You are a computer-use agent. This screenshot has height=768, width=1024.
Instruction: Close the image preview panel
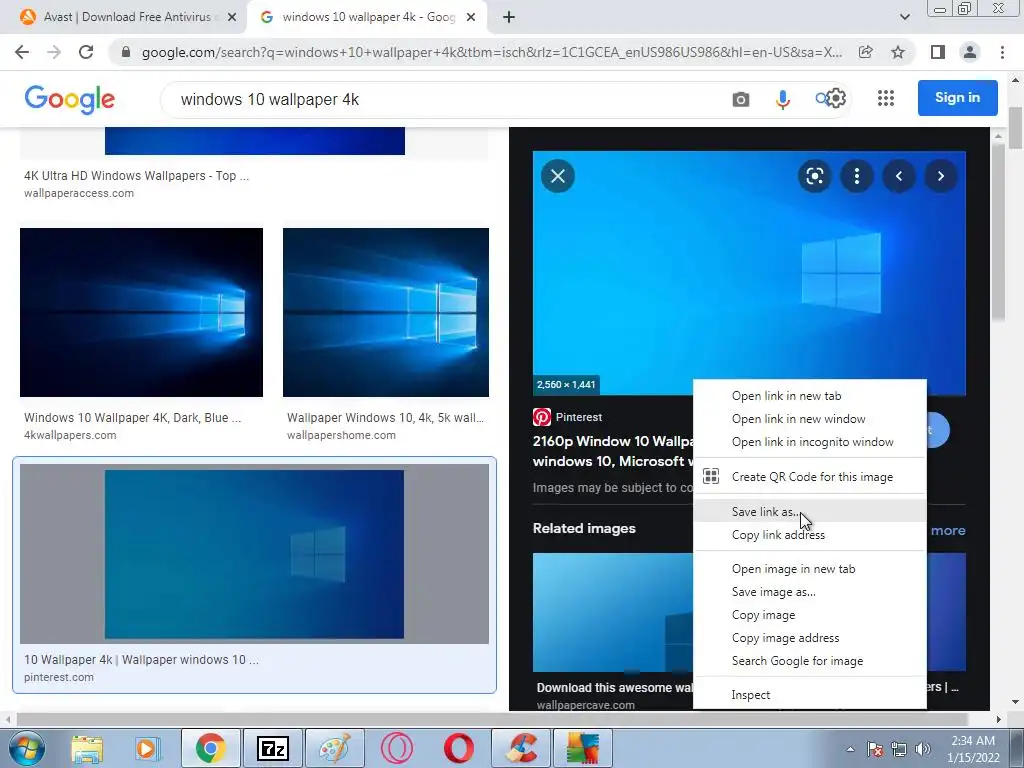558,176
